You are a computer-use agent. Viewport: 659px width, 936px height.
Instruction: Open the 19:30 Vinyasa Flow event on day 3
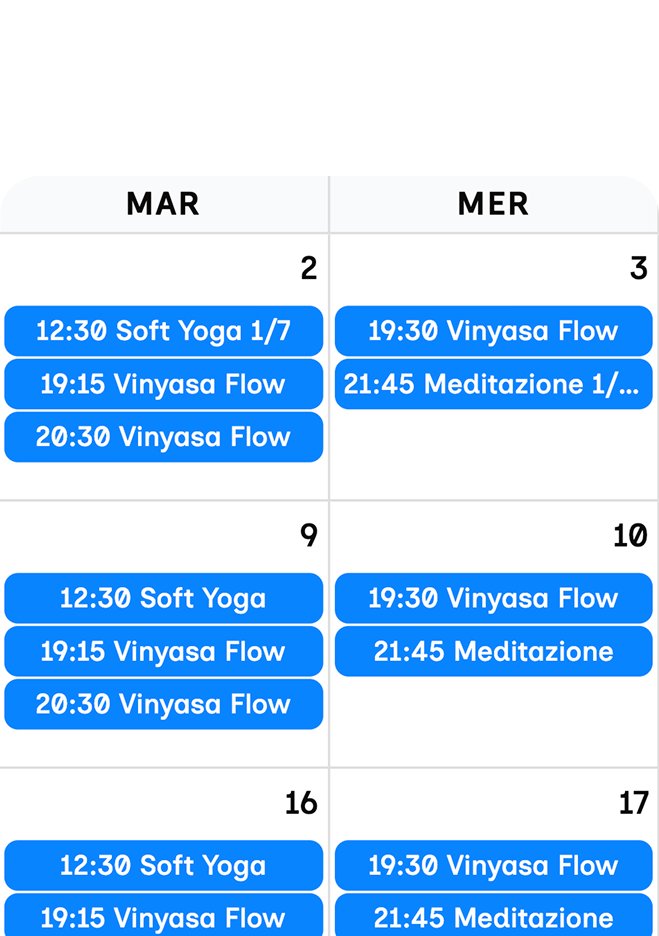(x=493, y=331)
